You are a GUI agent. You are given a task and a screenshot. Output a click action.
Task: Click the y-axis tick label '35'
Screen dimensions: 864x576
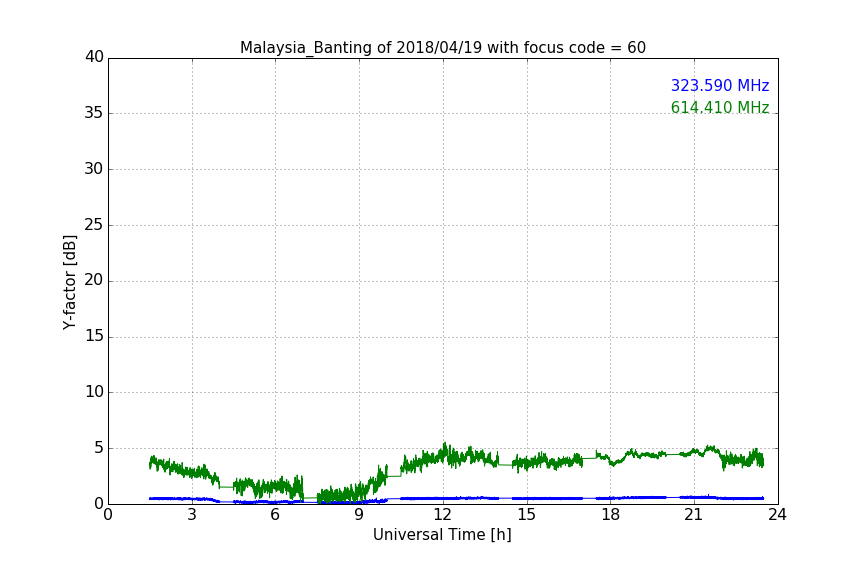[x=94, y=113]
